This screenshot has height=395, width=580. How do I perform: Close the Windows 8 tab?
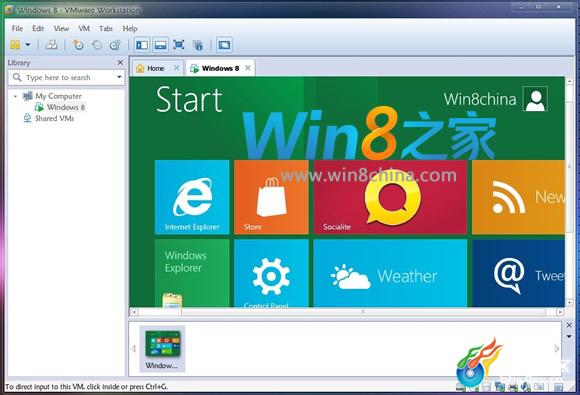[x=248, y=68]
